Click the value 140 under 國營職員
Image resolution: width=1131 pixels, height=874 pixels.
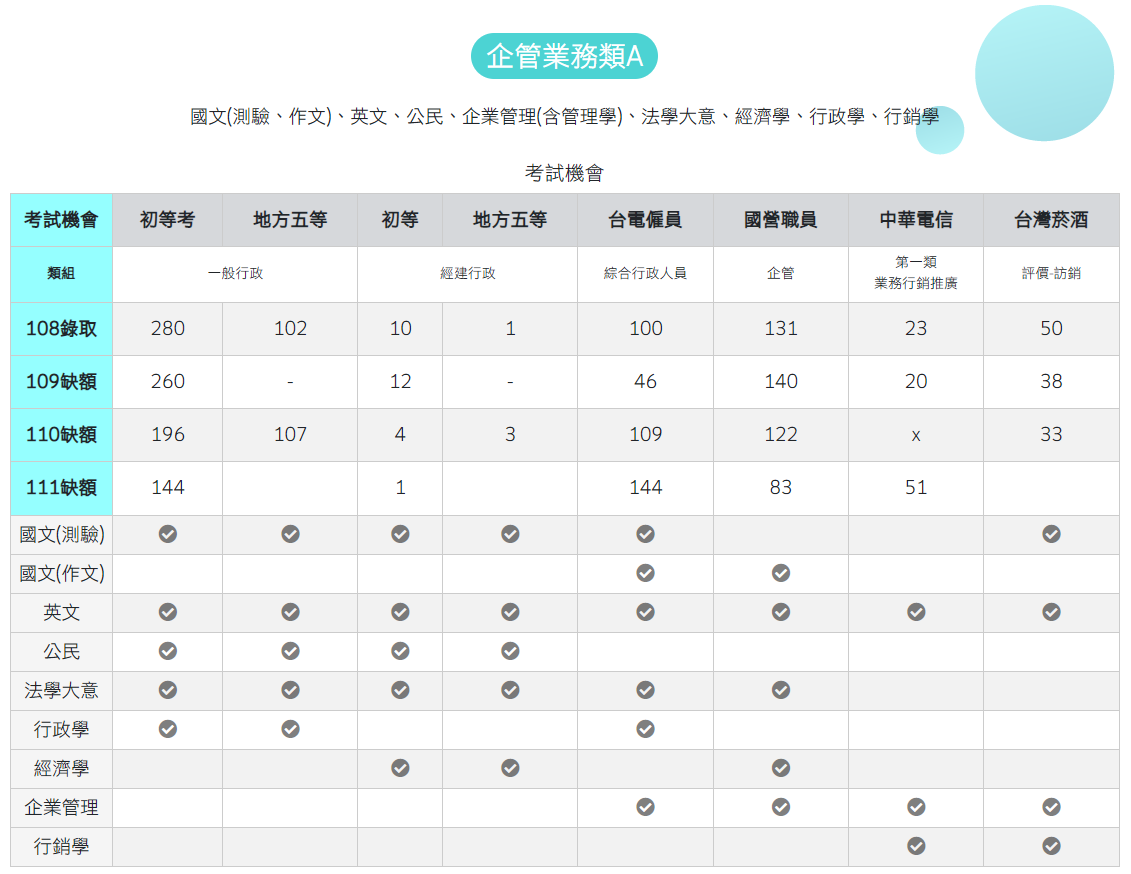[x=781, y=381]
